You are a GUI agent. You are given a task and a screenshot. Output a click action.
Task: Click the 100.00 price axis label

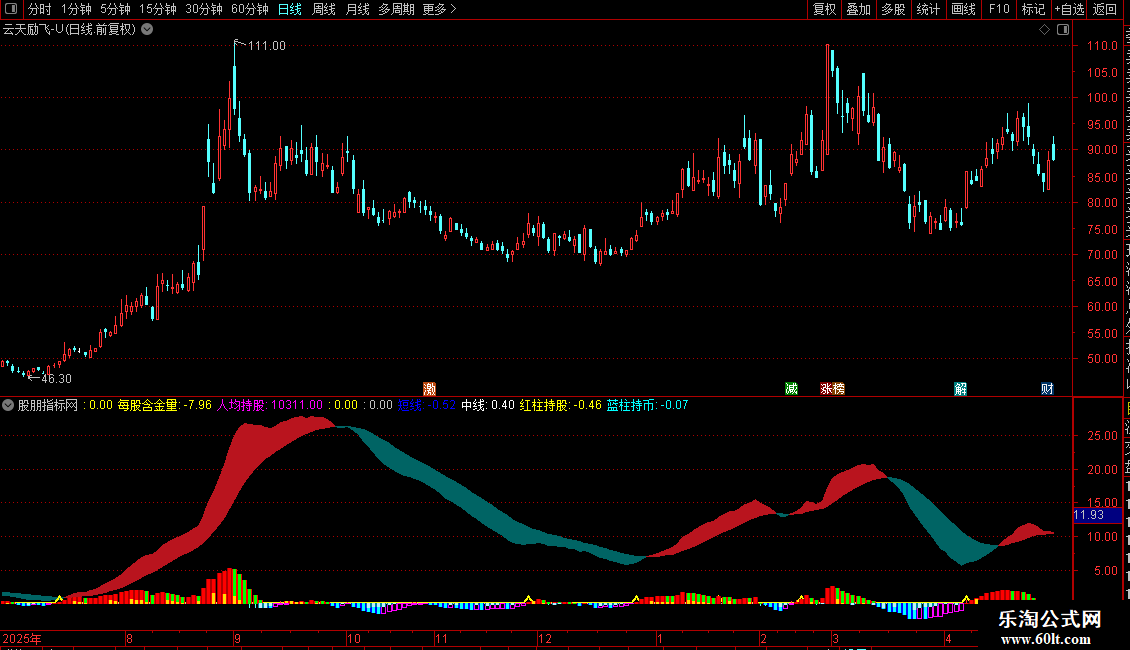(1102, 98)
